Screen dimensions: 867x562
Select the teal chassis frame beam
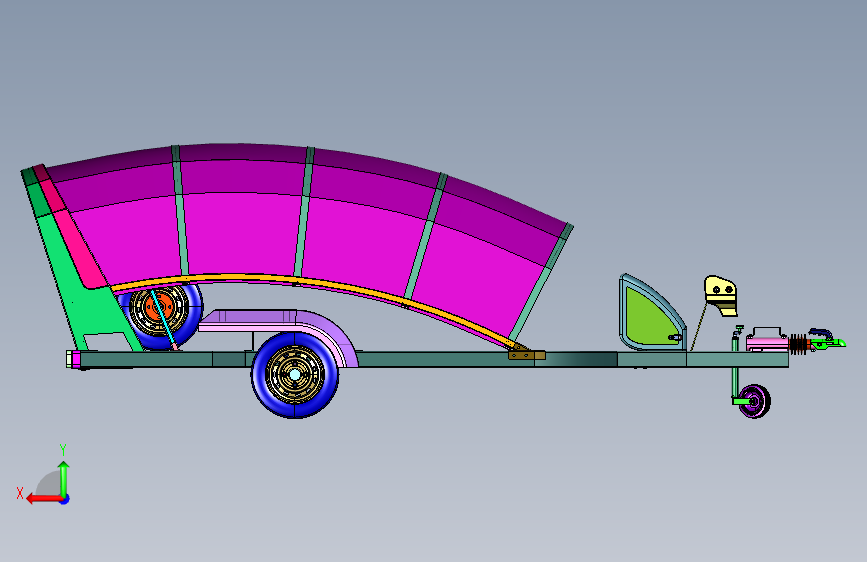point(434,360)
